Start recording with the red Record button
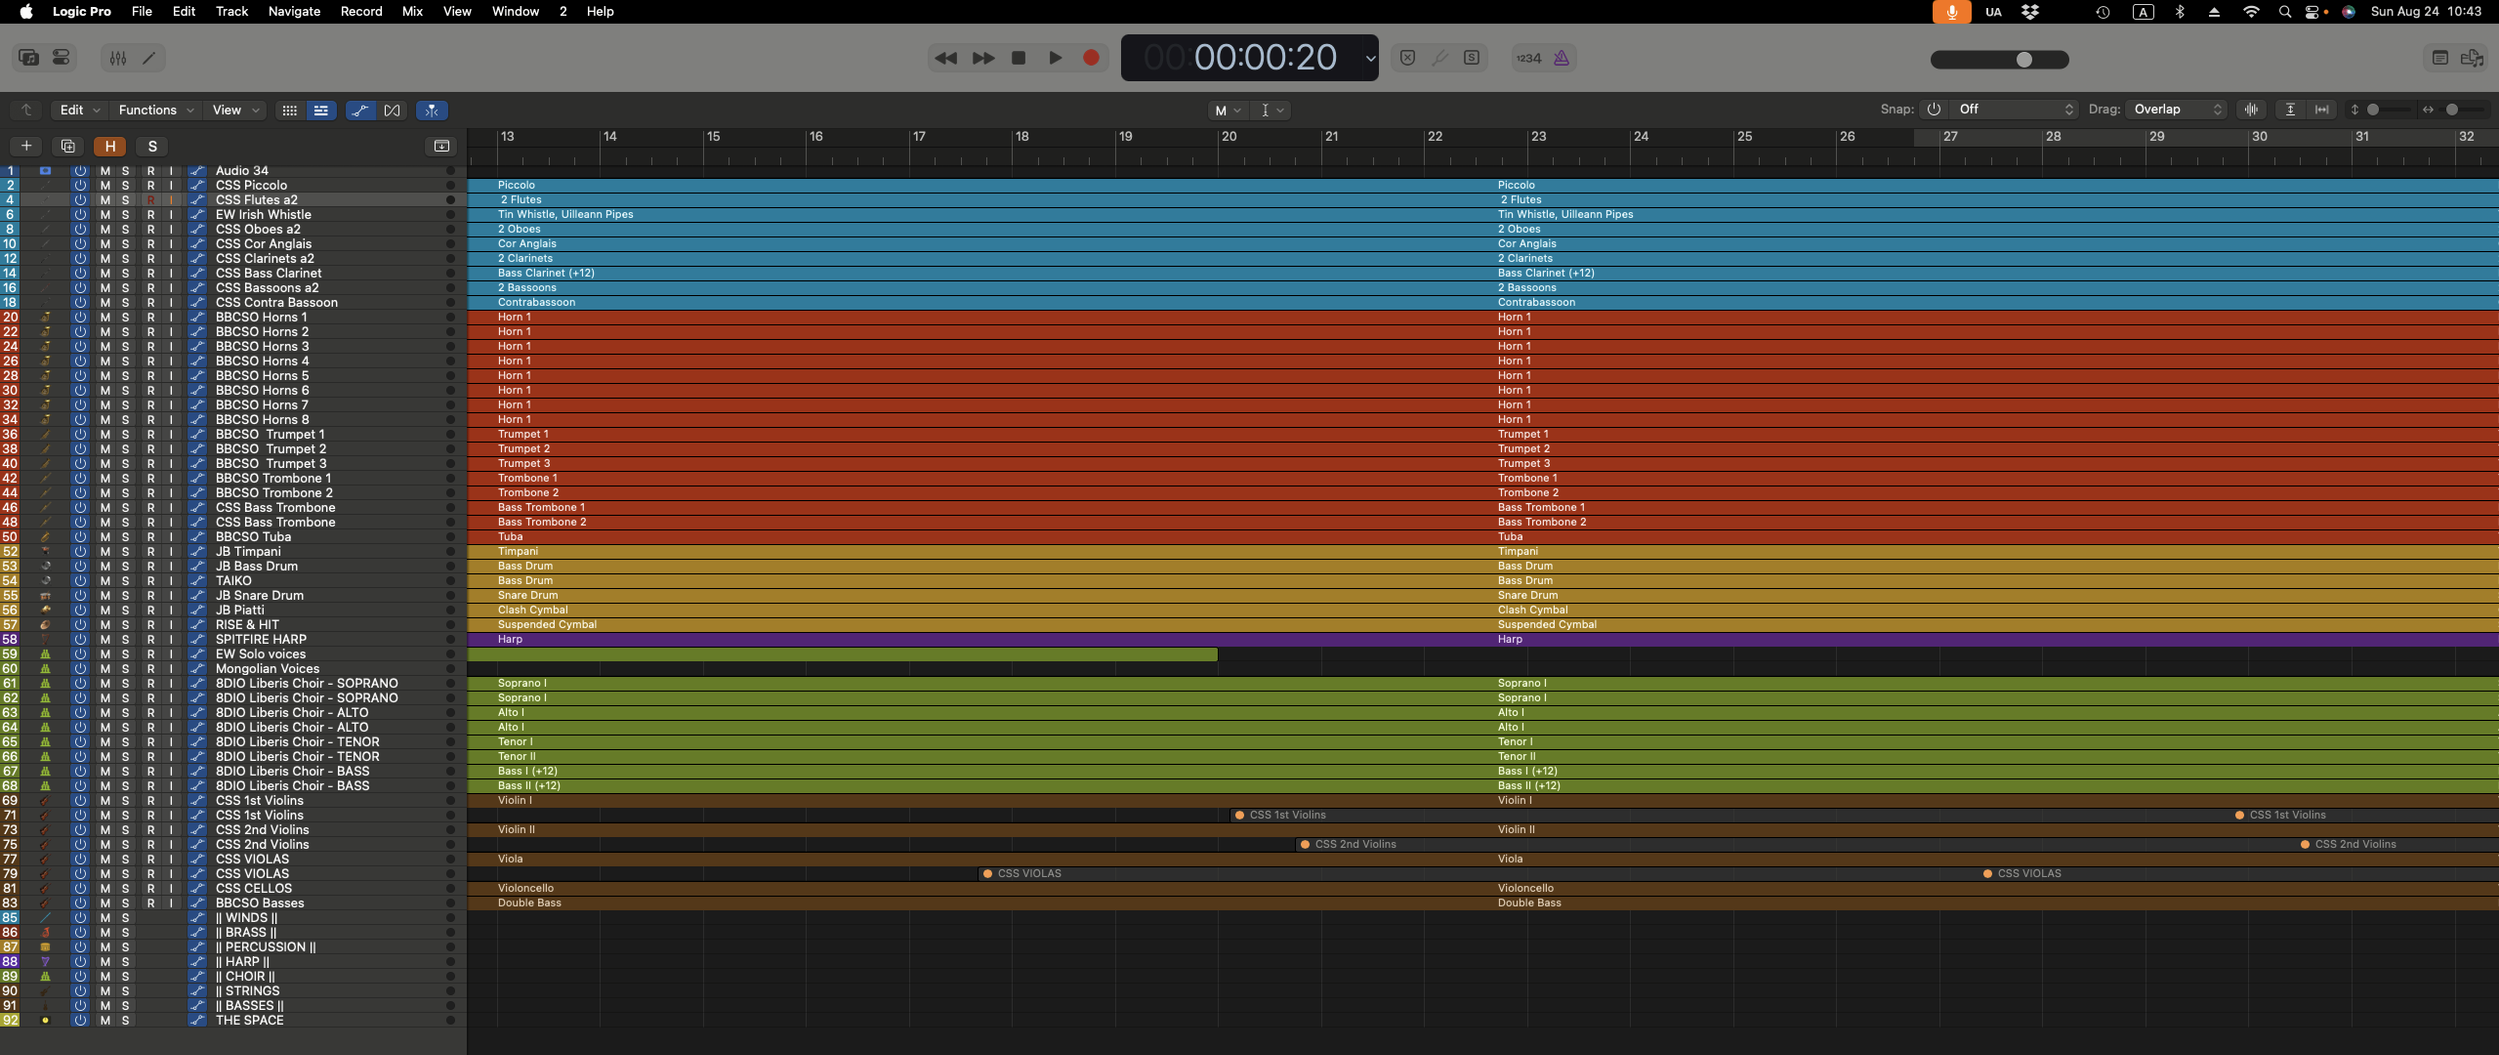Viewport: 2499px width, 1055px height. click(x=1091, y=58)
